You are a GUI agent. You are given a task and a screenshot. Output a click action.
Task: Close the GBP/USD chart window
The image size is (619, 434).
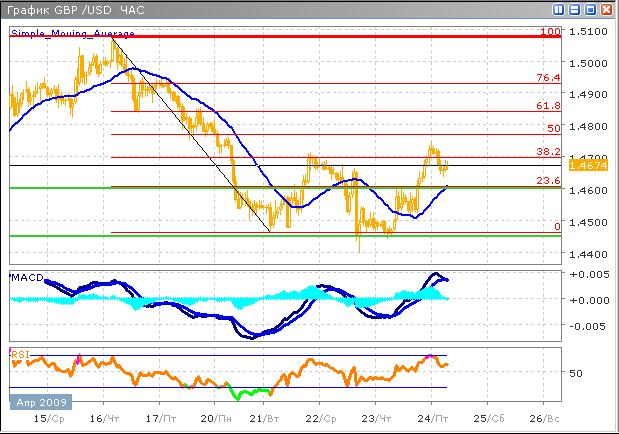coord(606,9)
